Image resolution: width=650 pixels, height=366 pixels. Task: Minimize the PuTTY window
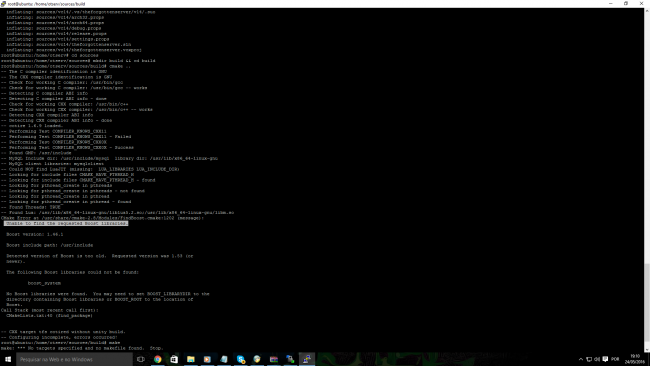pos(611,3)
